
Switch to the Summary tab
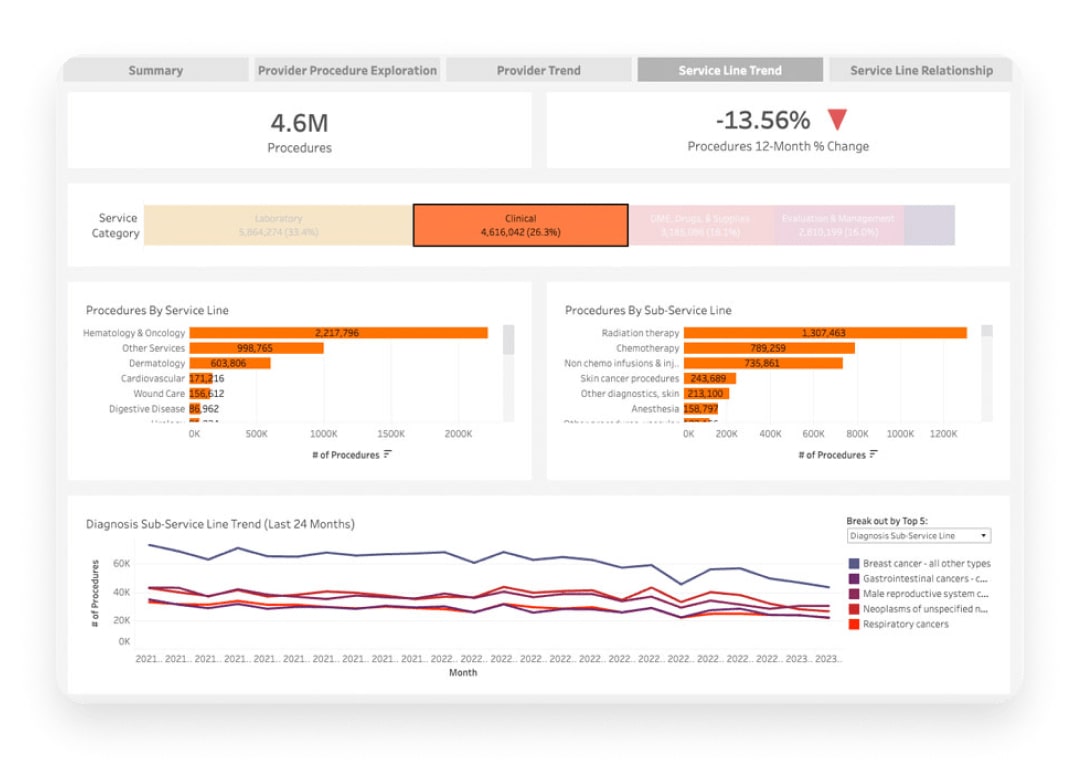pos(155,70)
